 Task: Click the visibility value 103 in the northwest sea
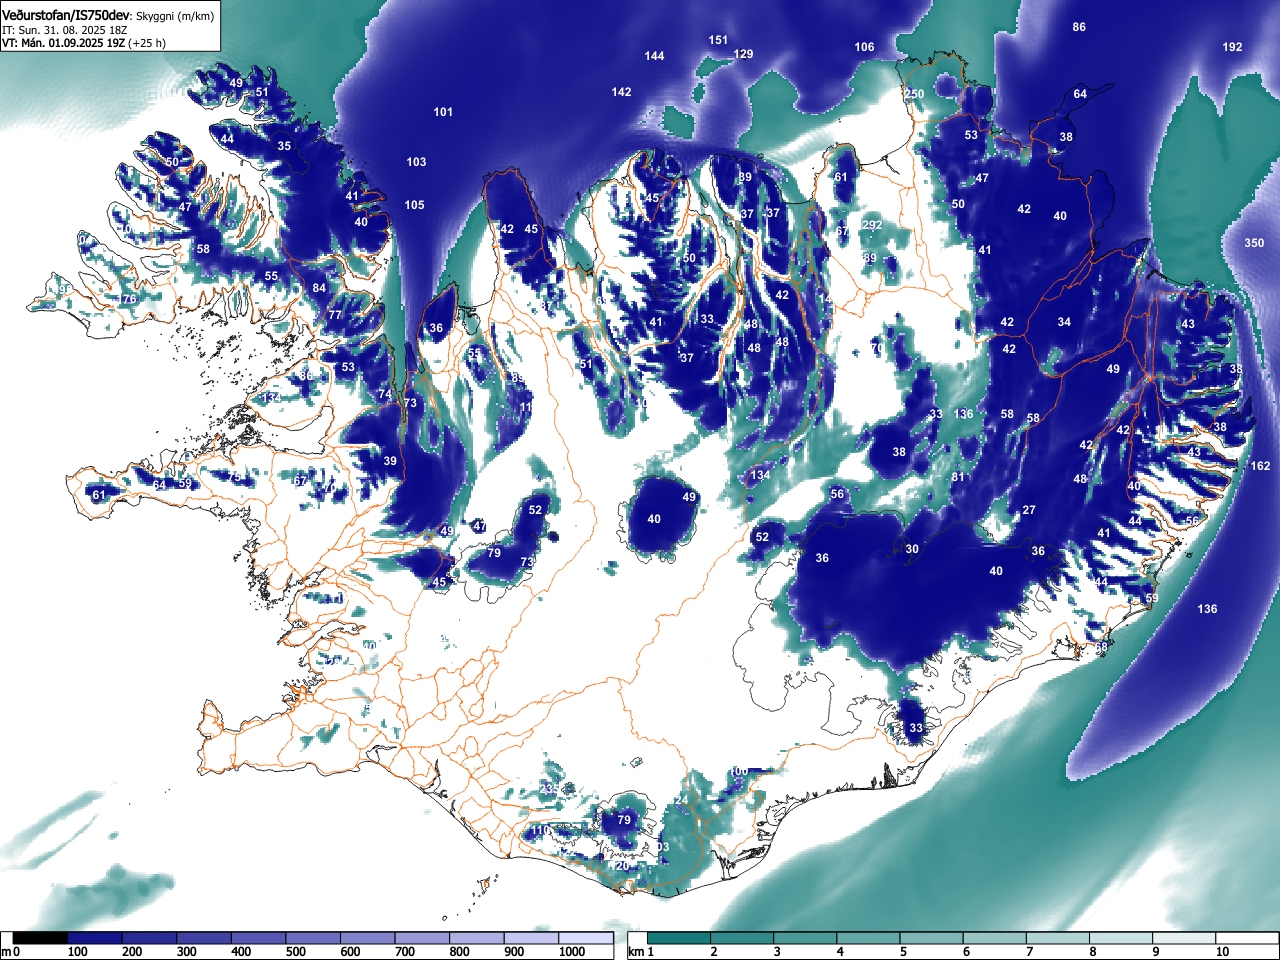point(416,162)
